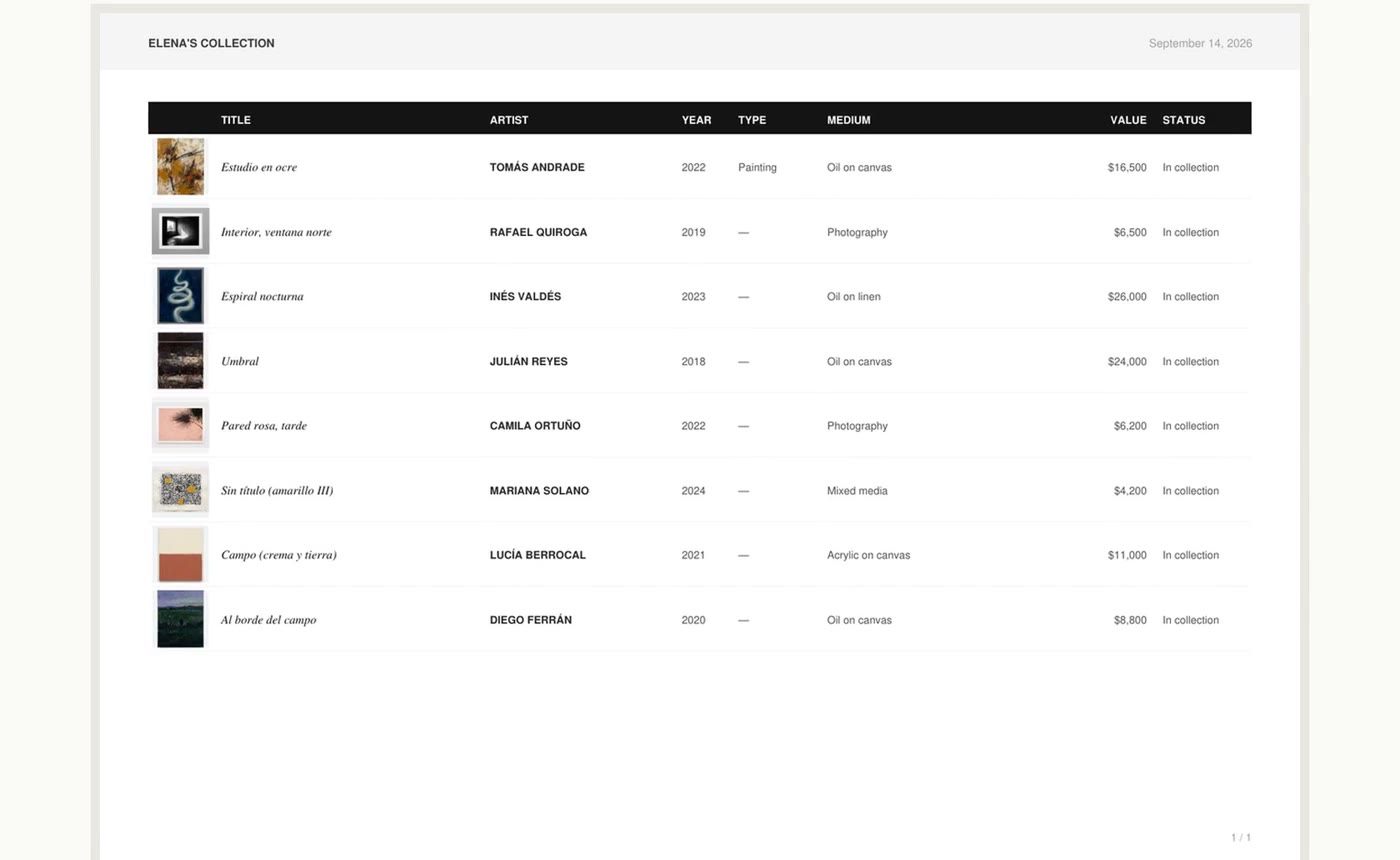
Task: Select artist name INÉS VALDÉS
Action: click(525, 296)
